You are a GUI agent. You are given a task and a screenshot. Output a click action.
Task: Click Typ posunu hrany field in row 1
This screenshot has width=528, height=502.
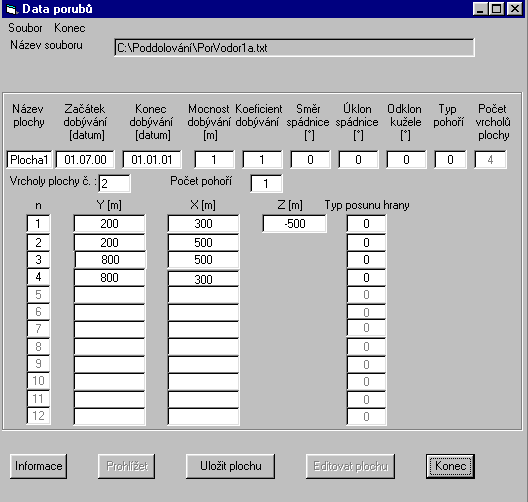coord(366,224)
